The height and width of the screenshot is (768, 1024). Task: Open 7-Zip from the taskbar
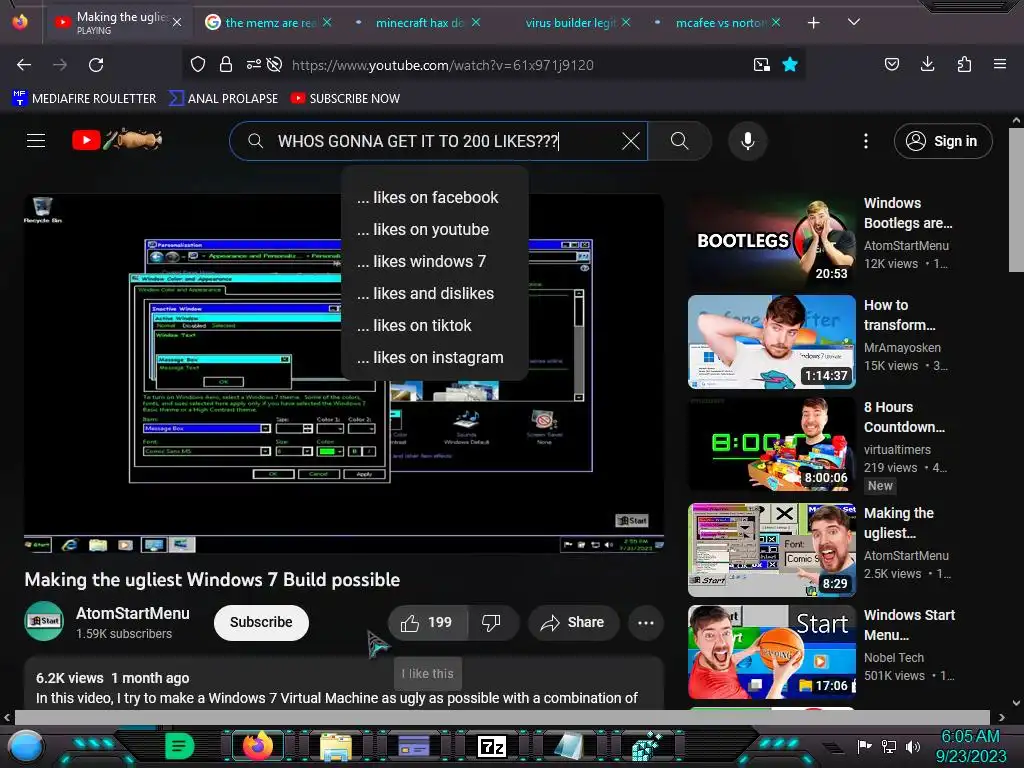(x=492, y=746)
